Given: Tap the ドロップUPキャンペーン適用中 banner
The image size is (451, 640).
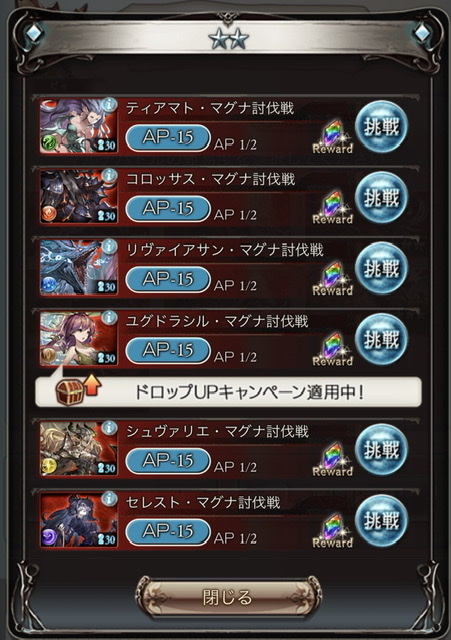Looking at the screenshot, I should 229,392.
